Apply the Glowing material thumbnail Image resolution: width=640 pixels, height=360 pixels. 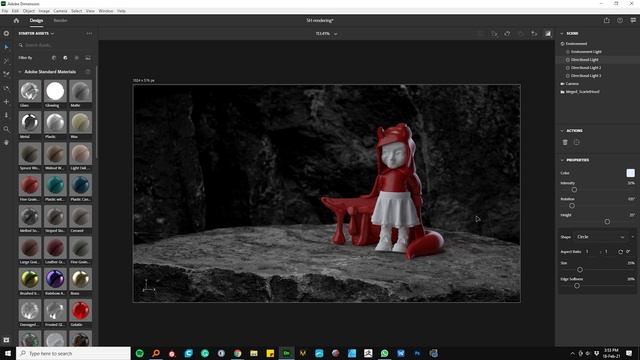click(55, 91)
